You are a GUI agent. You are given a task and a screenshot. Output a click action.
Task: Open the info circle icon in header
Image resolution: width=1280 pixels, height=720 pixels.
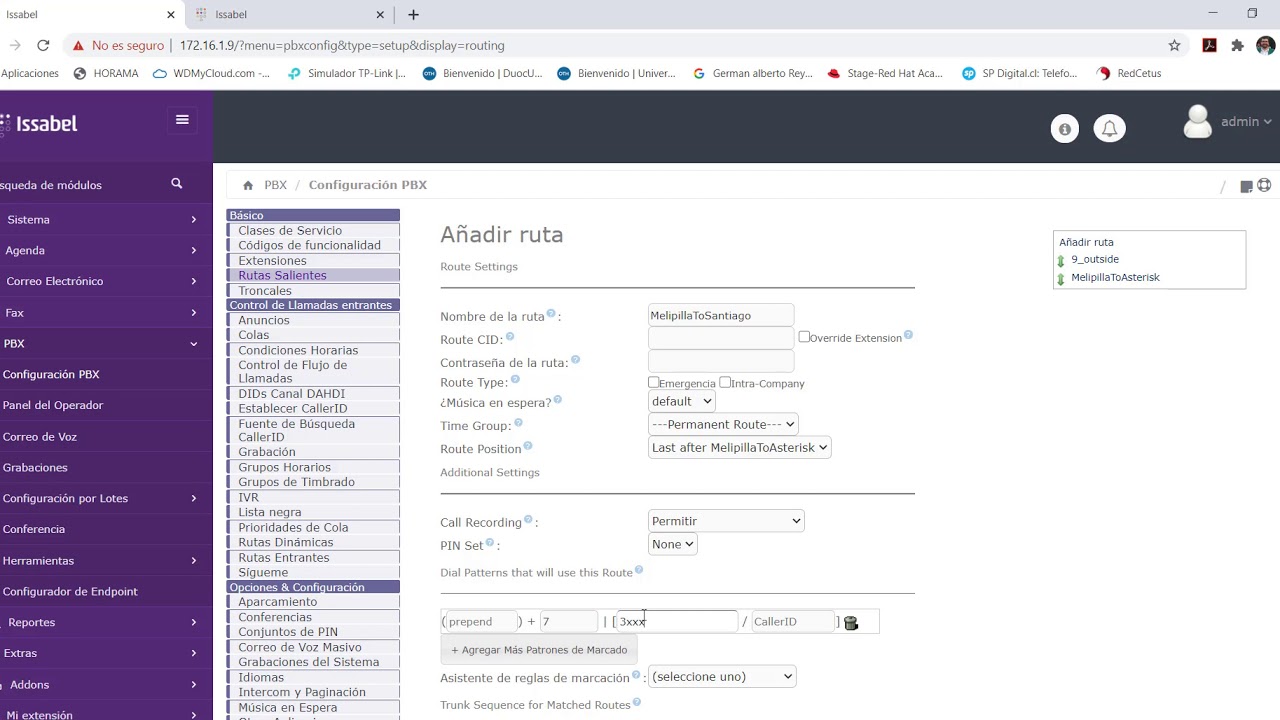tap(1065, 129)
